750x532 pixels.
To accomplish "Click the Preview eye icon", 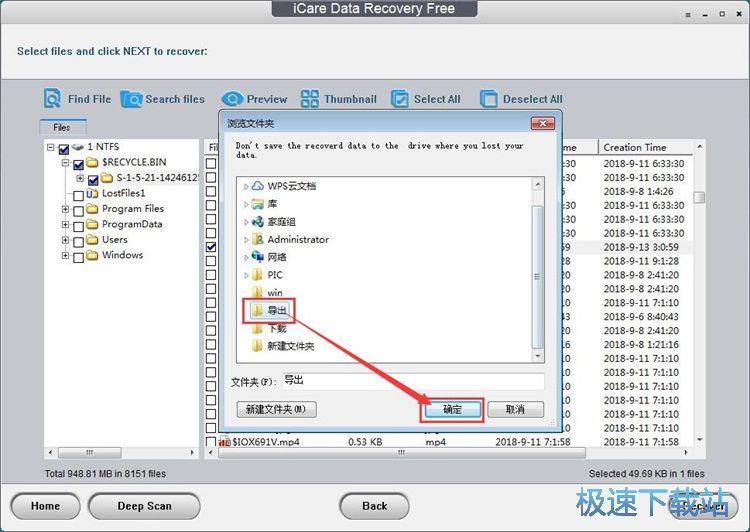I will click(x=232, y=99).
